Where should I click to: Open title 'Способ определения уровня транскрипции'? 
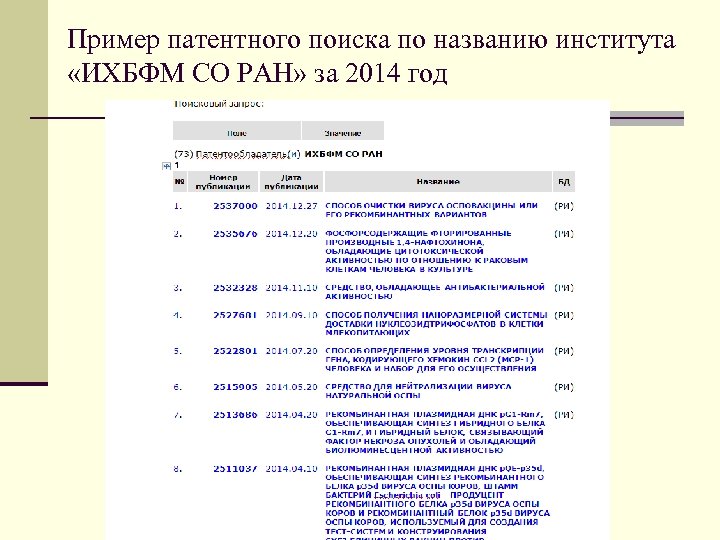click(434, 360)
